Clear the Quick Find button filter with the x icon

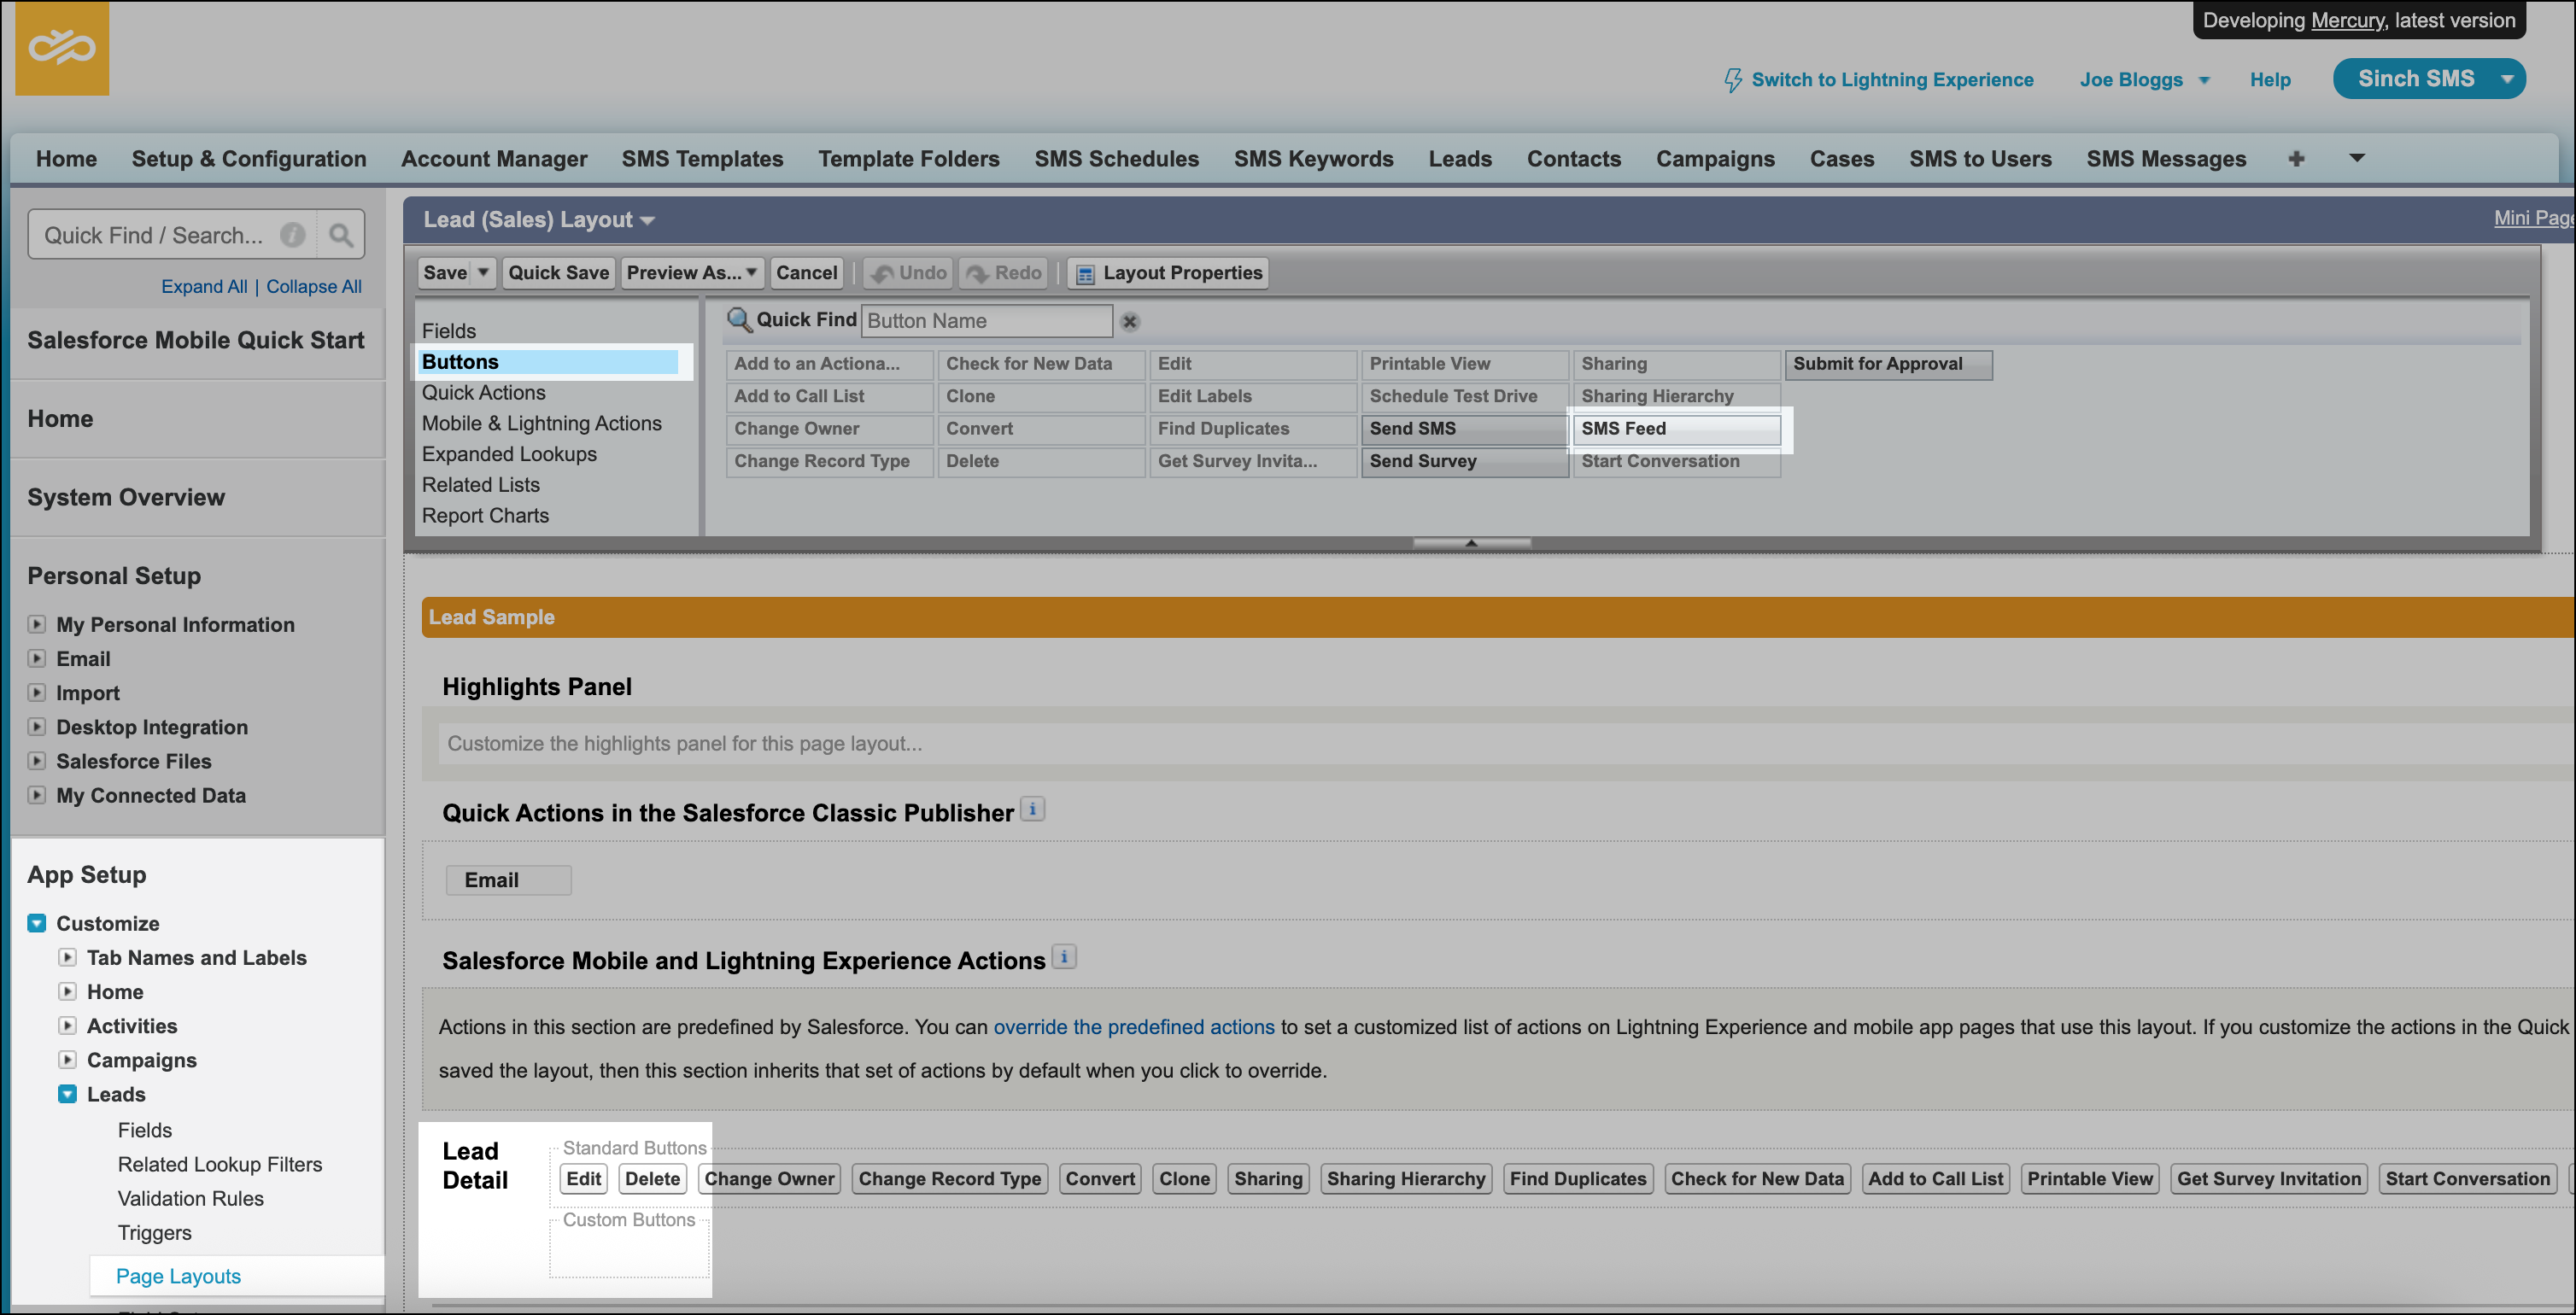tap(1131, 321)
